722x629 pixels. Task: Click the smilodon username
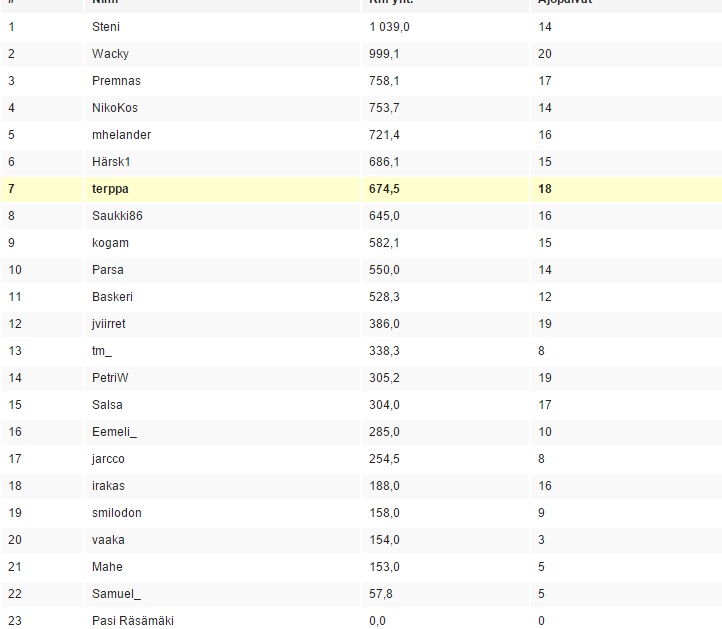tap(116, 513)
